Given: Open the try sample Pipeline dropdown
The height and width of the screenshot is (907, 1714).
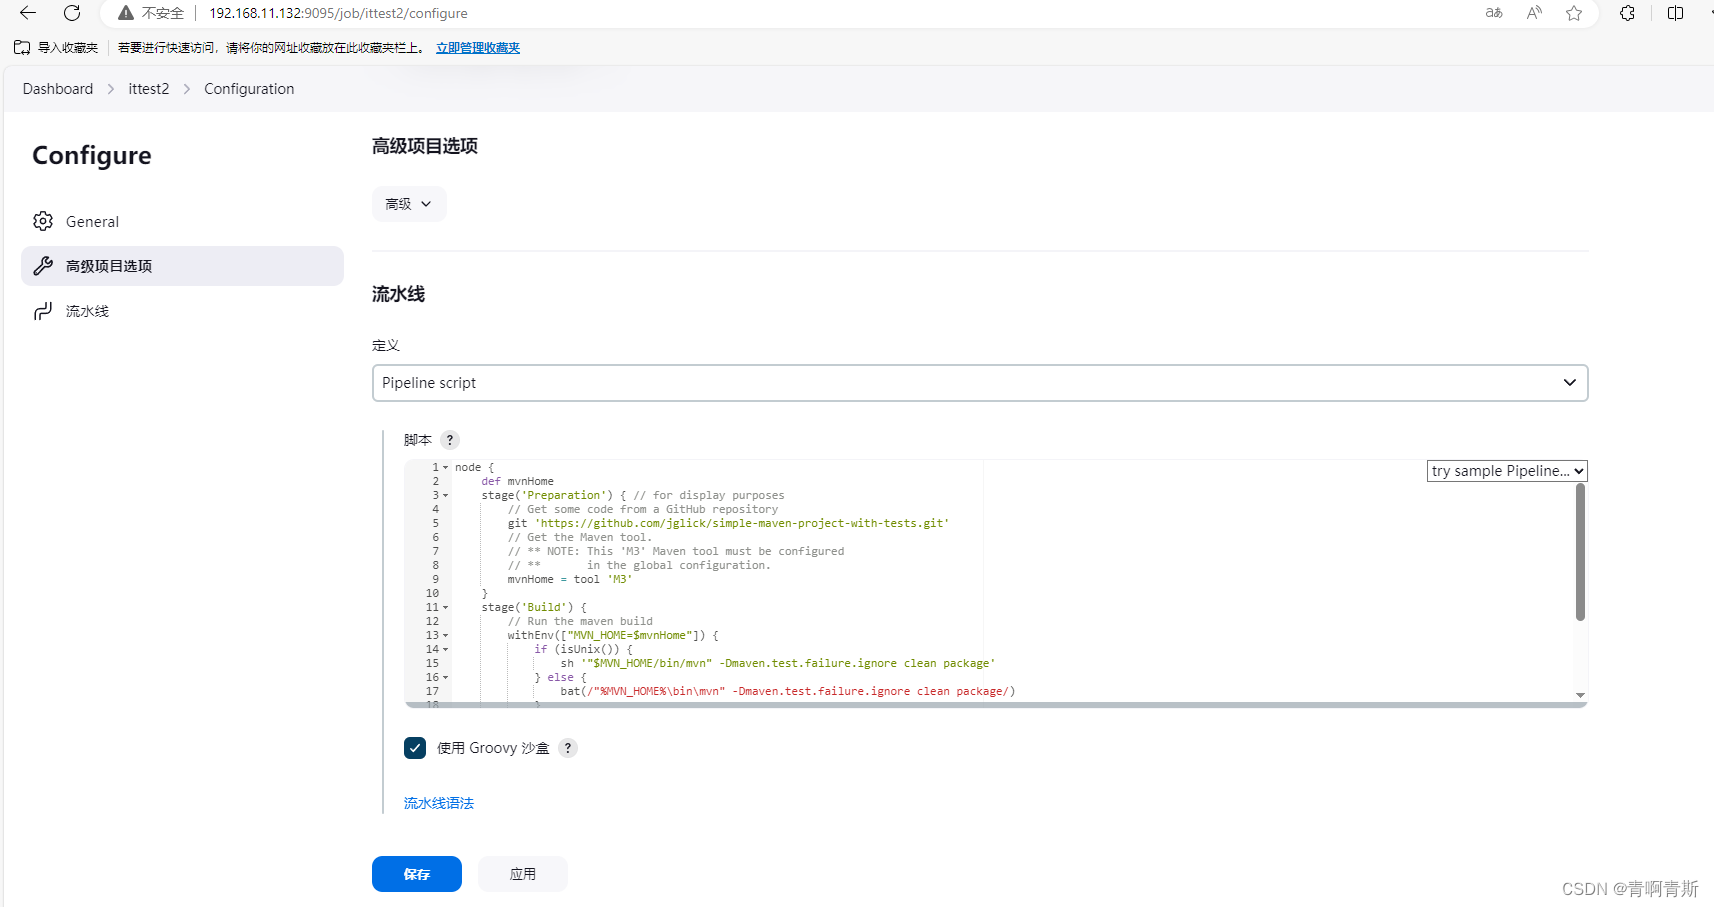Looking at the screenshot, I should click(x=1507, y=471).
